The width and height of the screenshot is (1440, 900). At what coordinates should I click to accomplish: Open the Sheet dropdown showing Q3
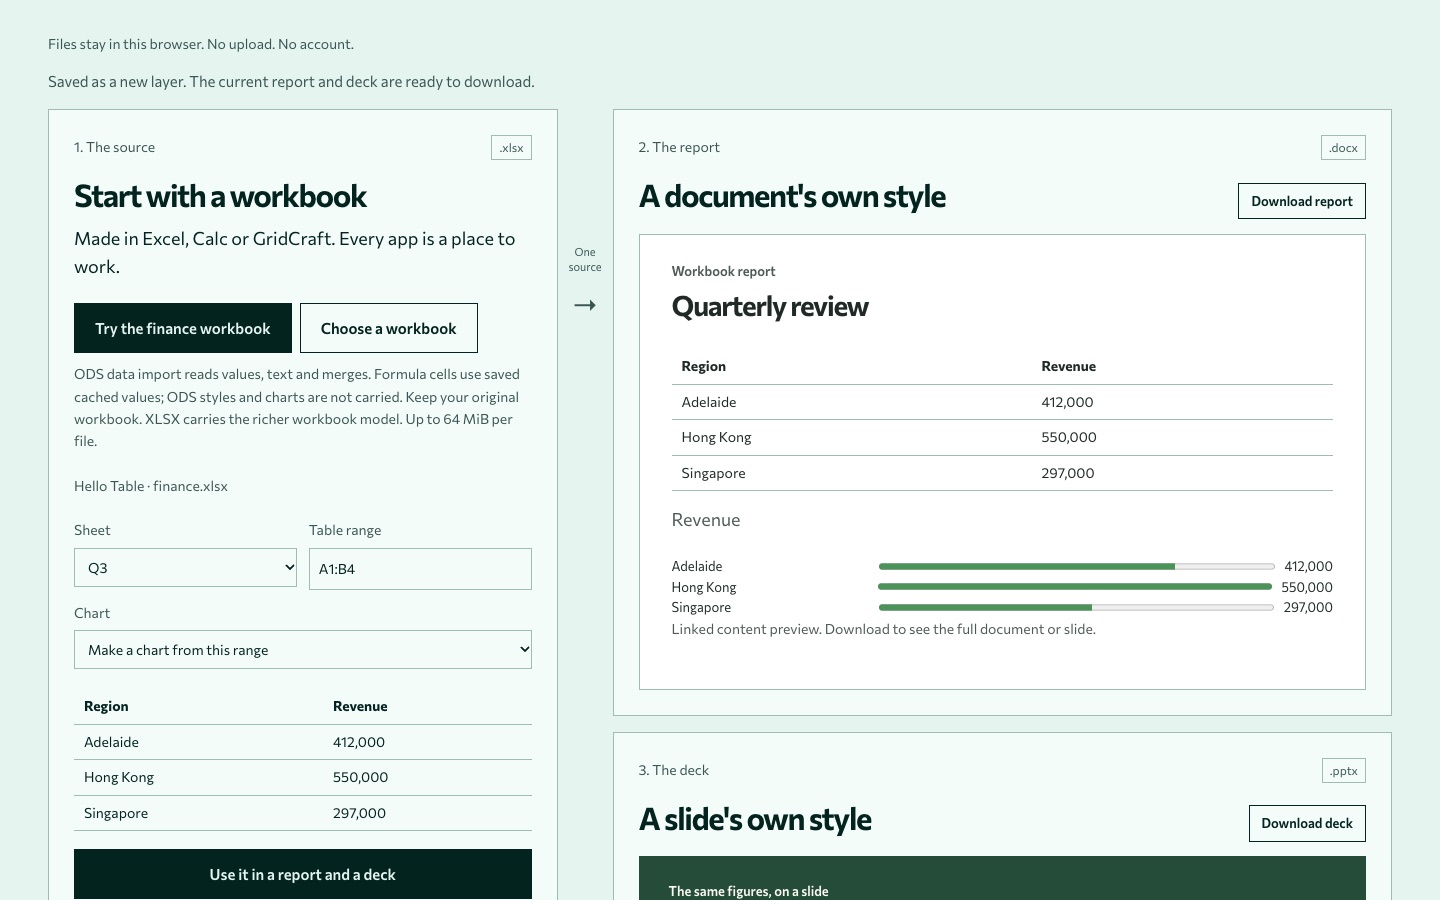185,568
